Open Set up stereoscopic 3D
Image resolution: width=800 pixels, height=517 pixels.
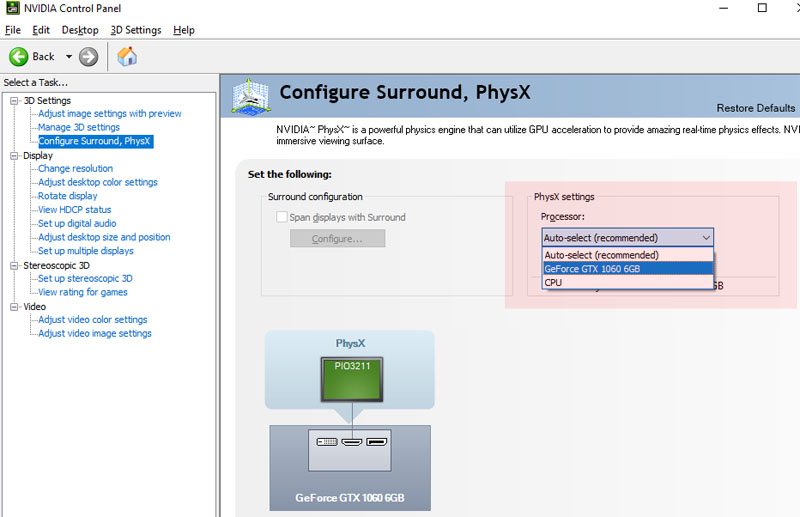coord(85,279)
